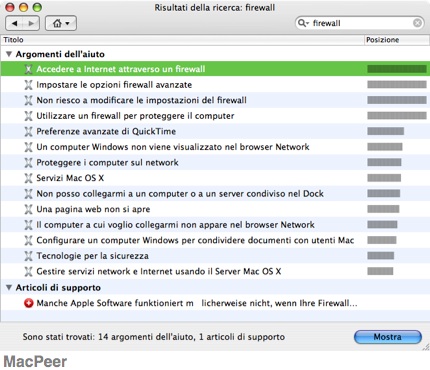Viewport: 430px width, 370px height.
Task: Select 'Gestire servizi network e Internet' topic
Action: pos(159,271)
